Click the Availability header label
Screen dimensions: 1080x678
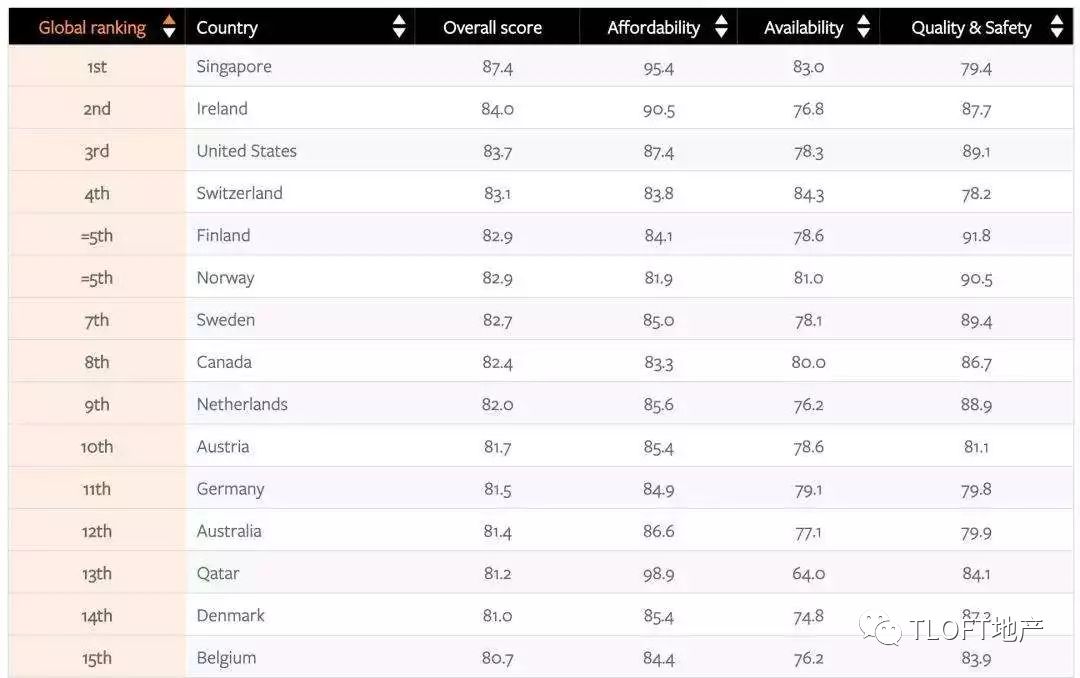pos(803,28)
